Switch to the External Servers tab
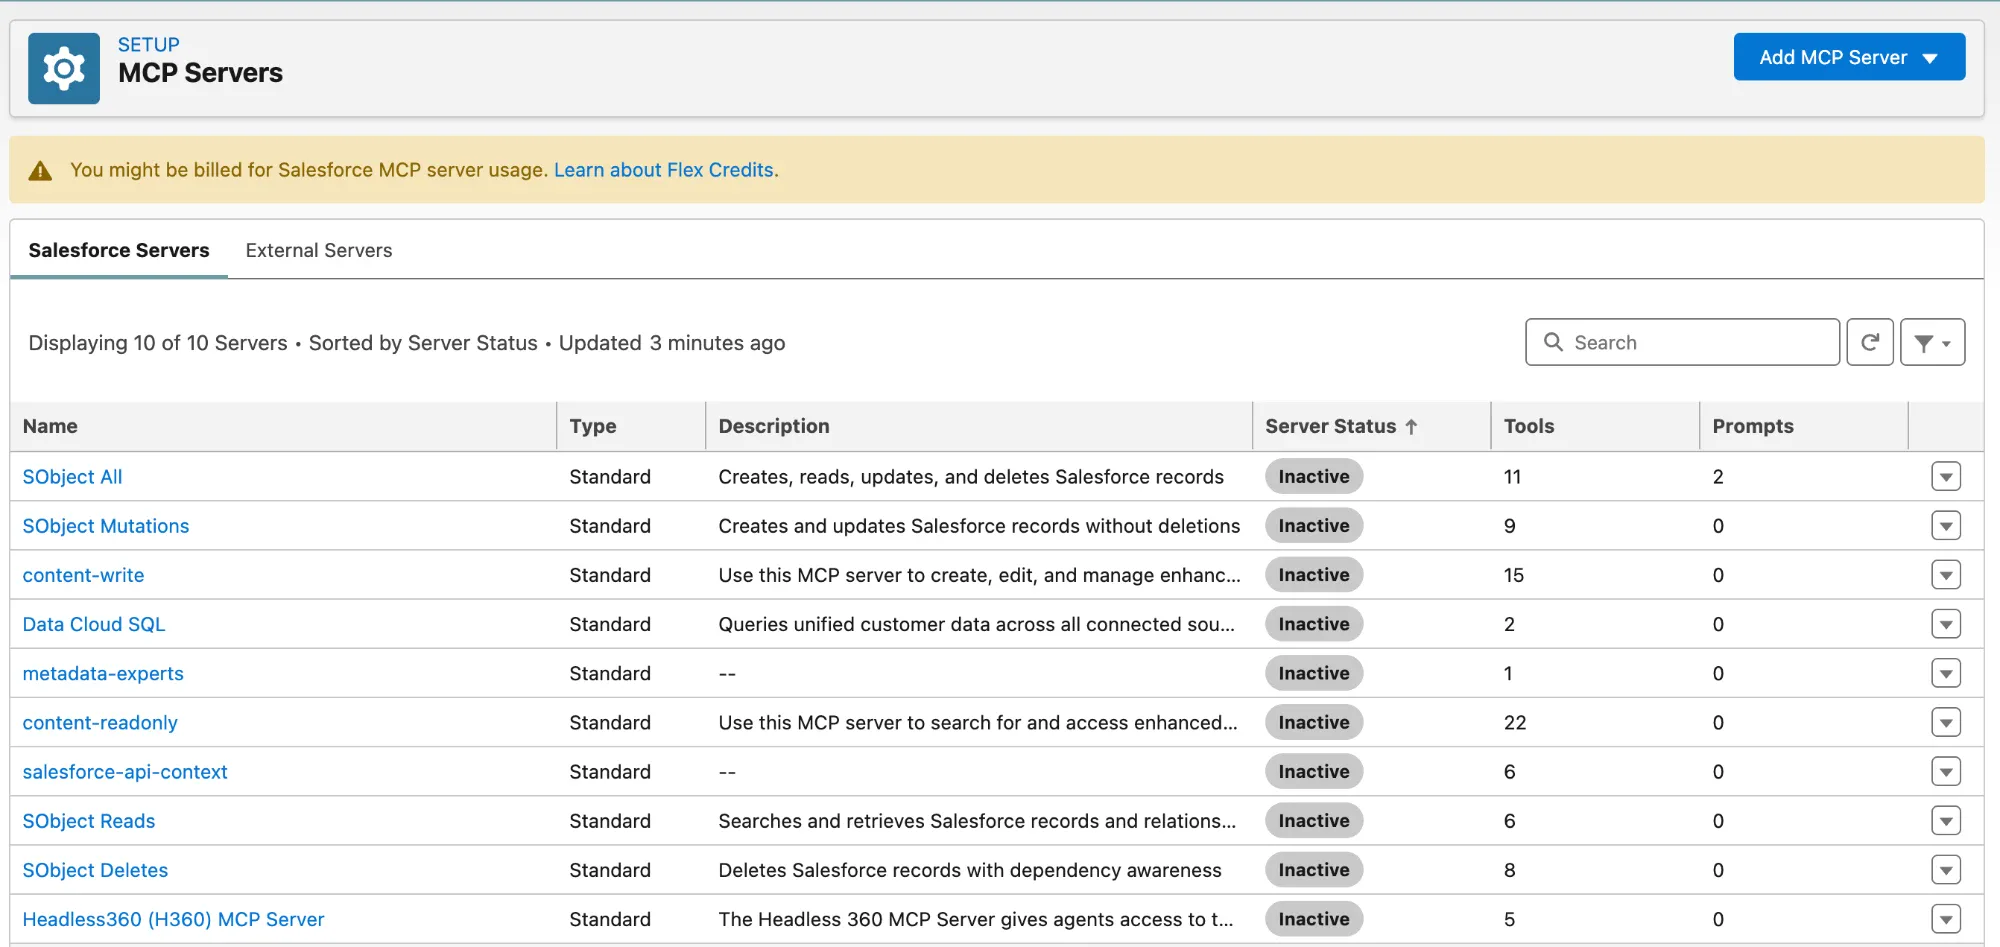Viewport: 2000px width, 947px height. pos(319,250)
